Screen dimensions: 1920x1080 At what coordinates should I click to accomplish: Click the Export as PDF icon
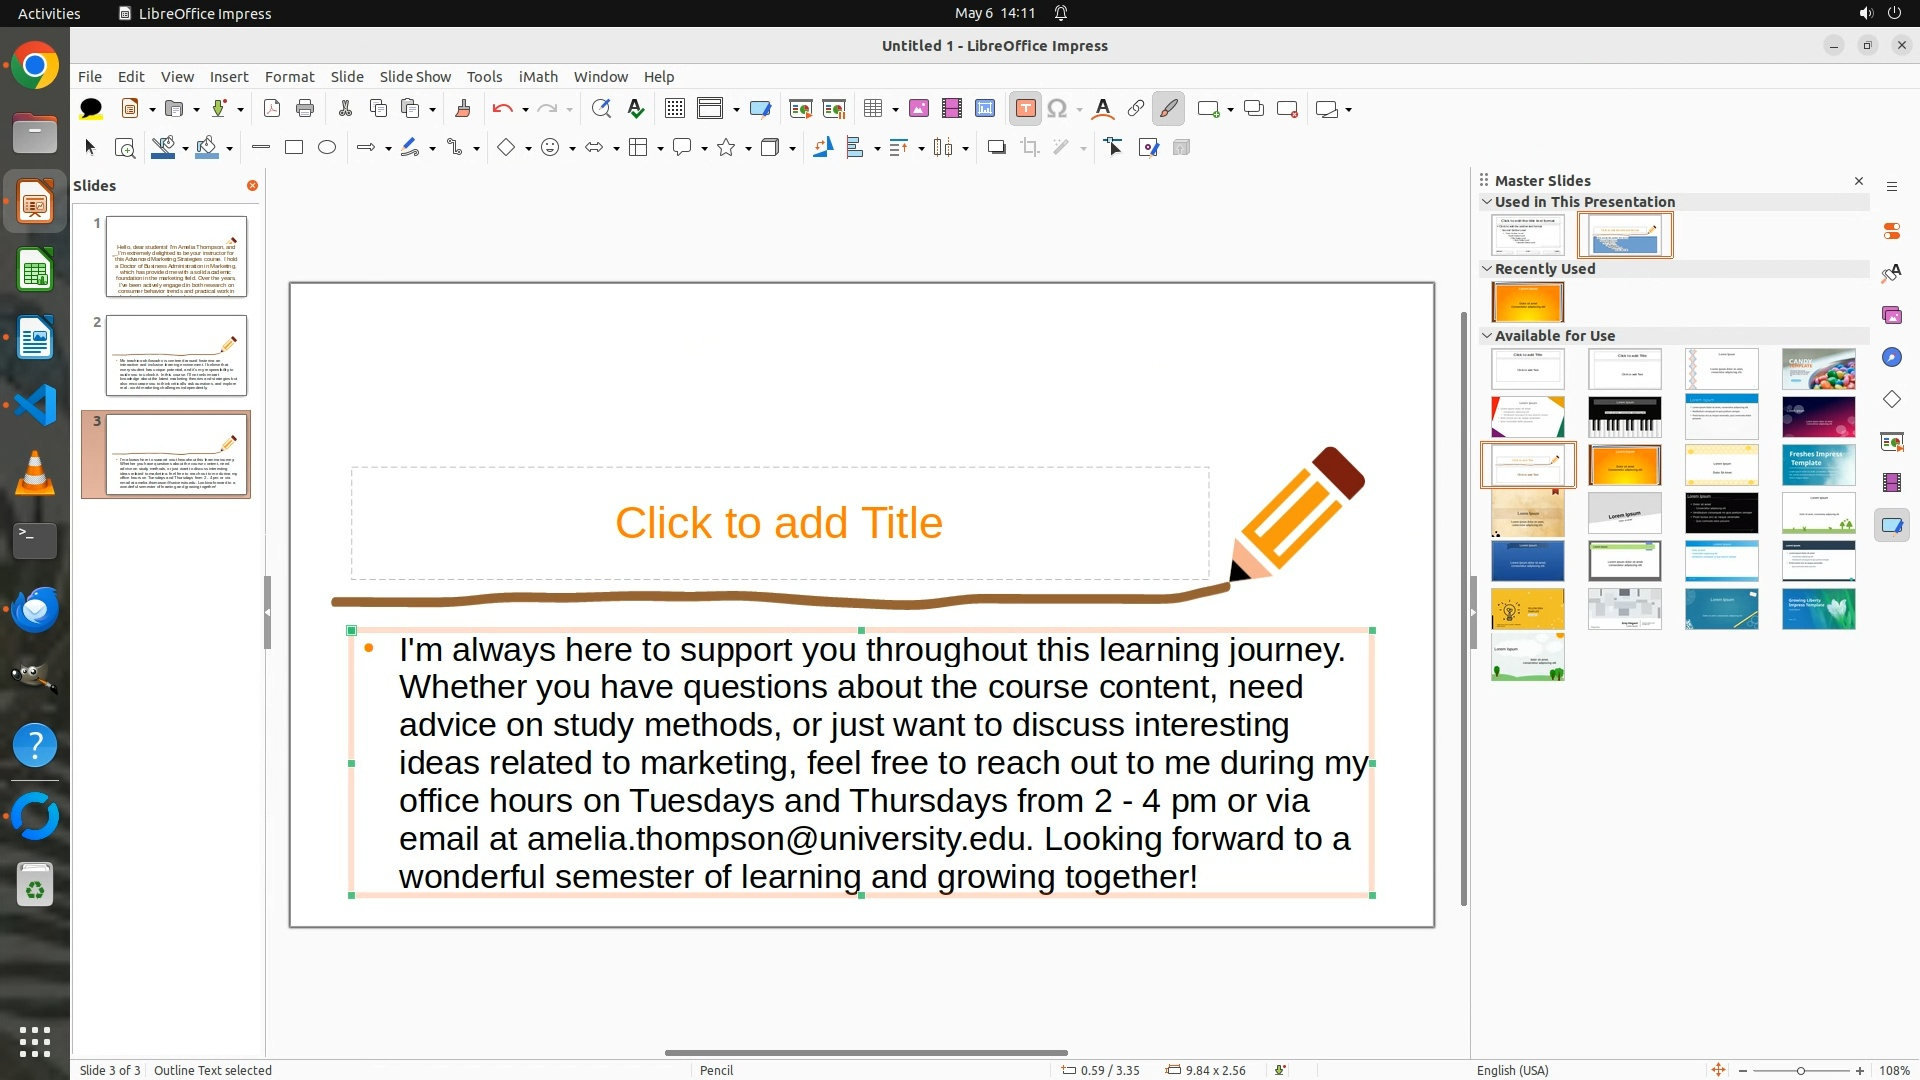tap(271, 109)
